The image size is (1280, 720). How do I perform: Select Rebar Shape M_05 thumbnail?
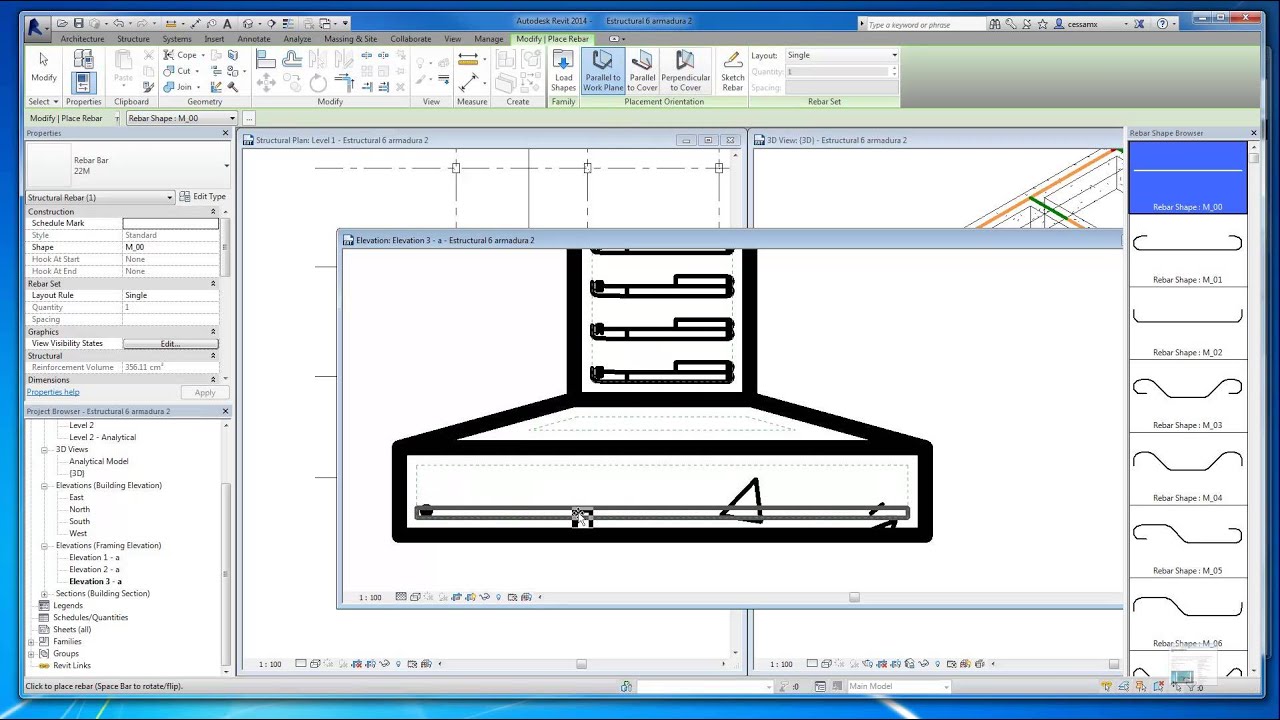pyautogui.click(x=1188, y=541)
